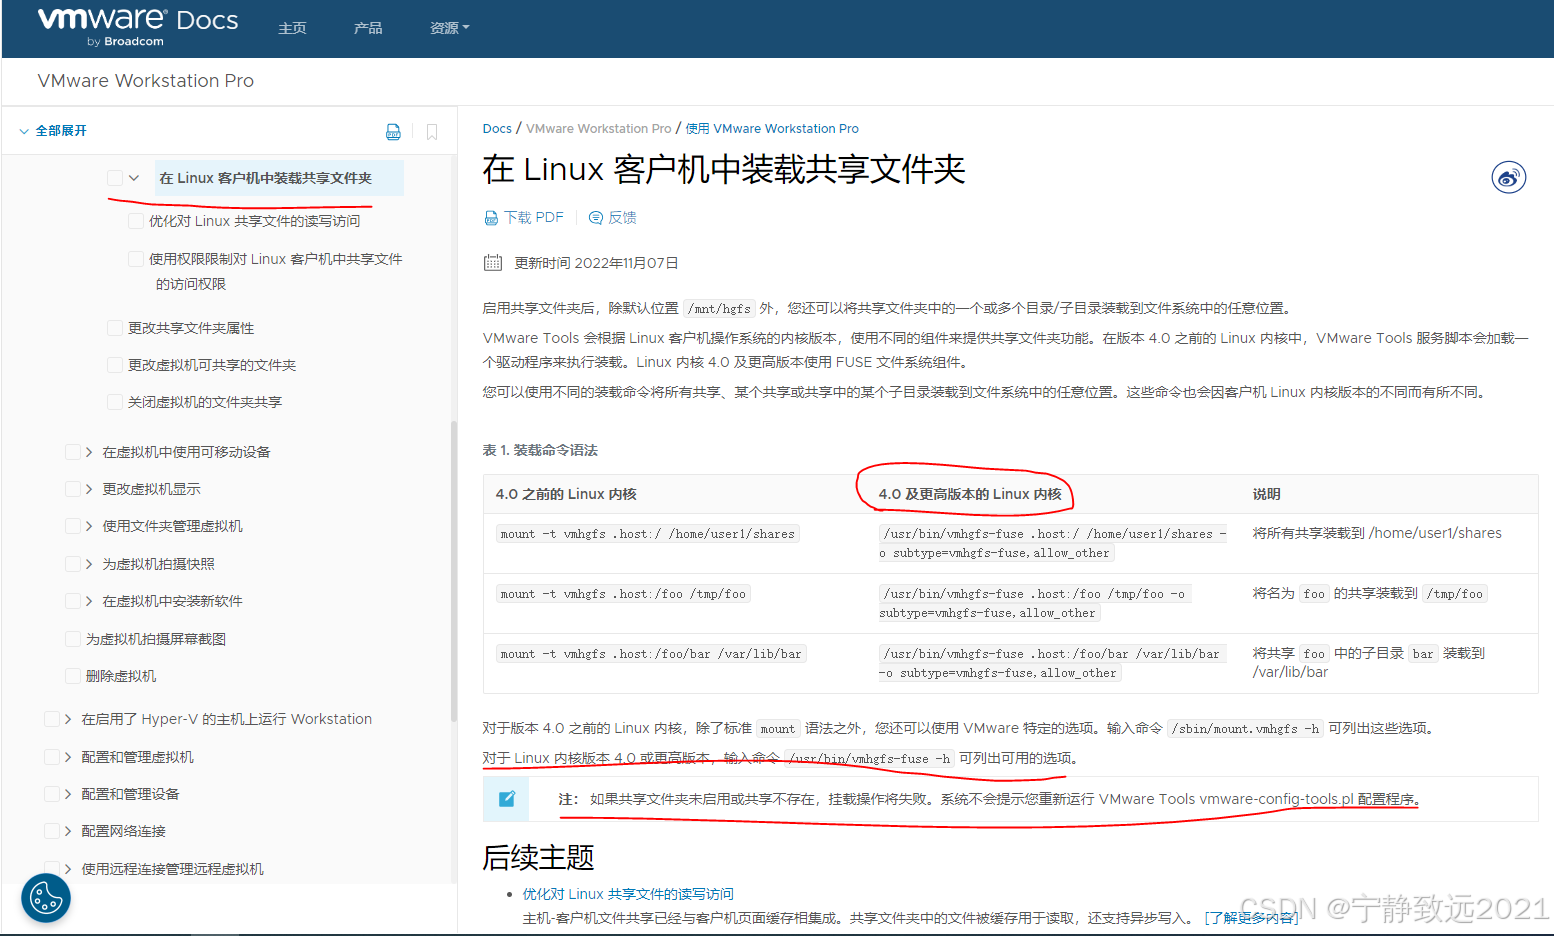Click code cell mount -t vmhgfs .host:/foo/bar /var/lib/bar

pyautogui.click(x=651, y=654)
